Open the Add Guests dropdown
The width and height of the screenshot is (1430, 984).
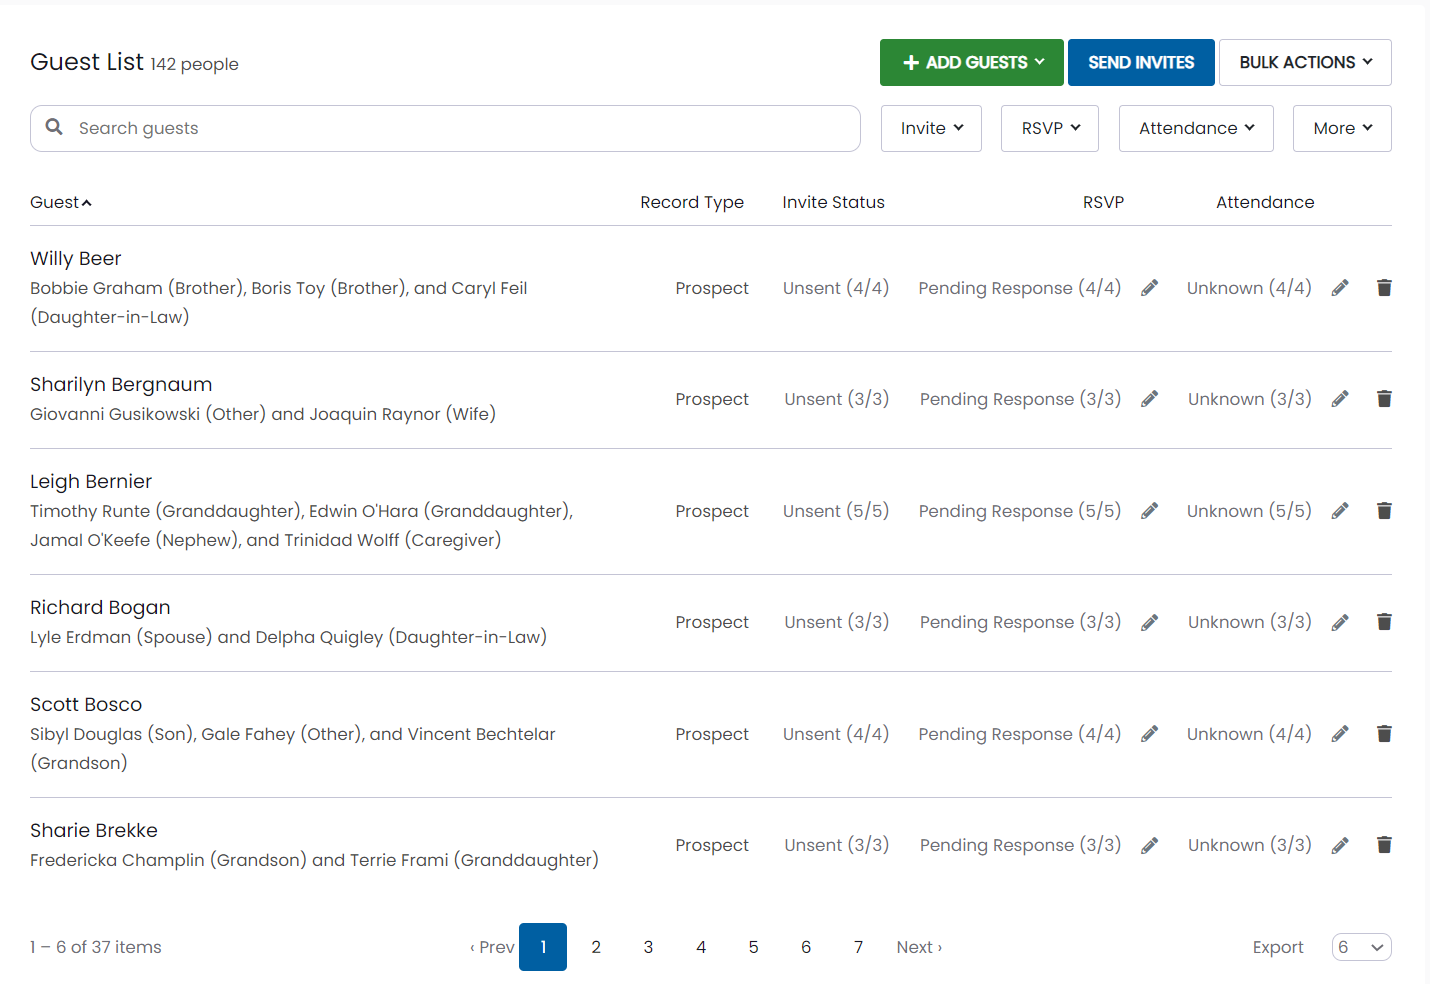tap(972, 62)
